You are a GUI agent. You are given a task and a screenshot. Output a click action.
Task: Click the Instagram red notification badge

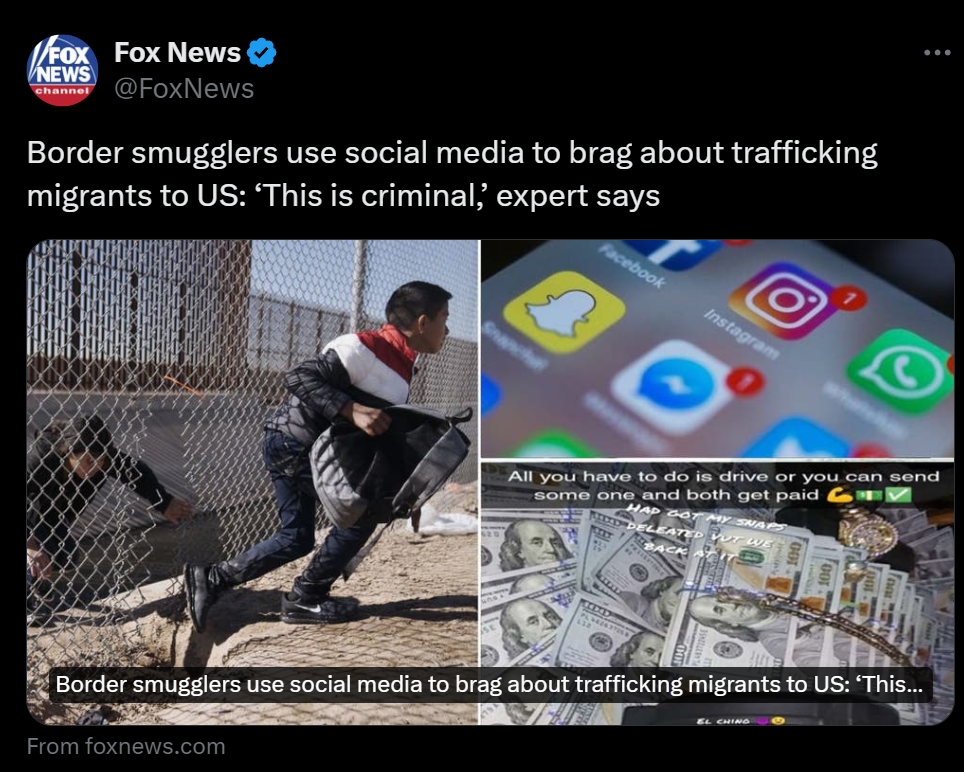pos(850,299)
